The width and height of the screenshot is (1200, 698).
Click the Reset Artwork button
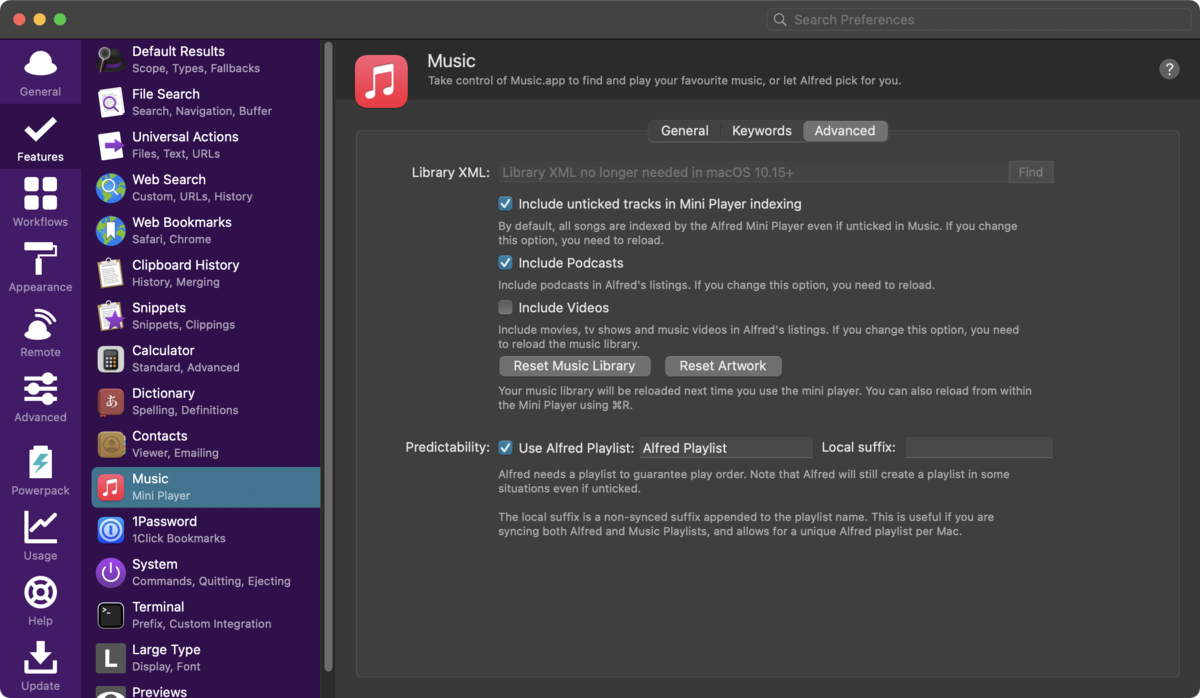click(723, 366)
